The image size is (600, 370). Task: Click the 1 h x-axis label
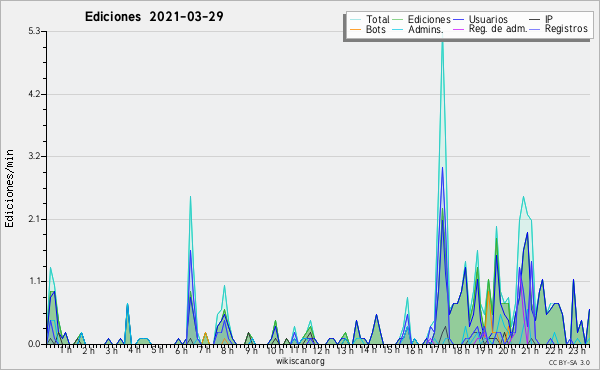click(66, 350)
